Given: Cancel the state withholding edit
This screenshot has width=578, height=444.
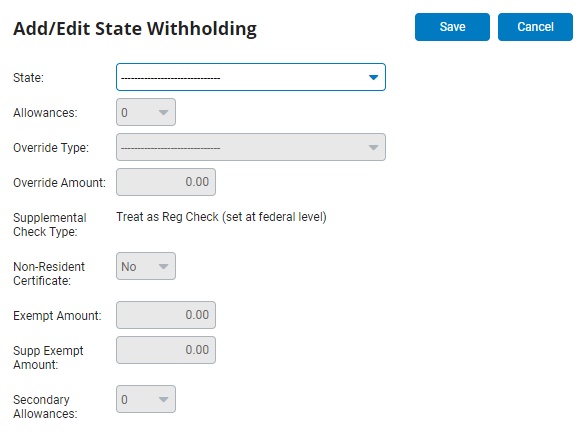Looking at the screenshot, I should pyautogui.click(x=535, y=27).
